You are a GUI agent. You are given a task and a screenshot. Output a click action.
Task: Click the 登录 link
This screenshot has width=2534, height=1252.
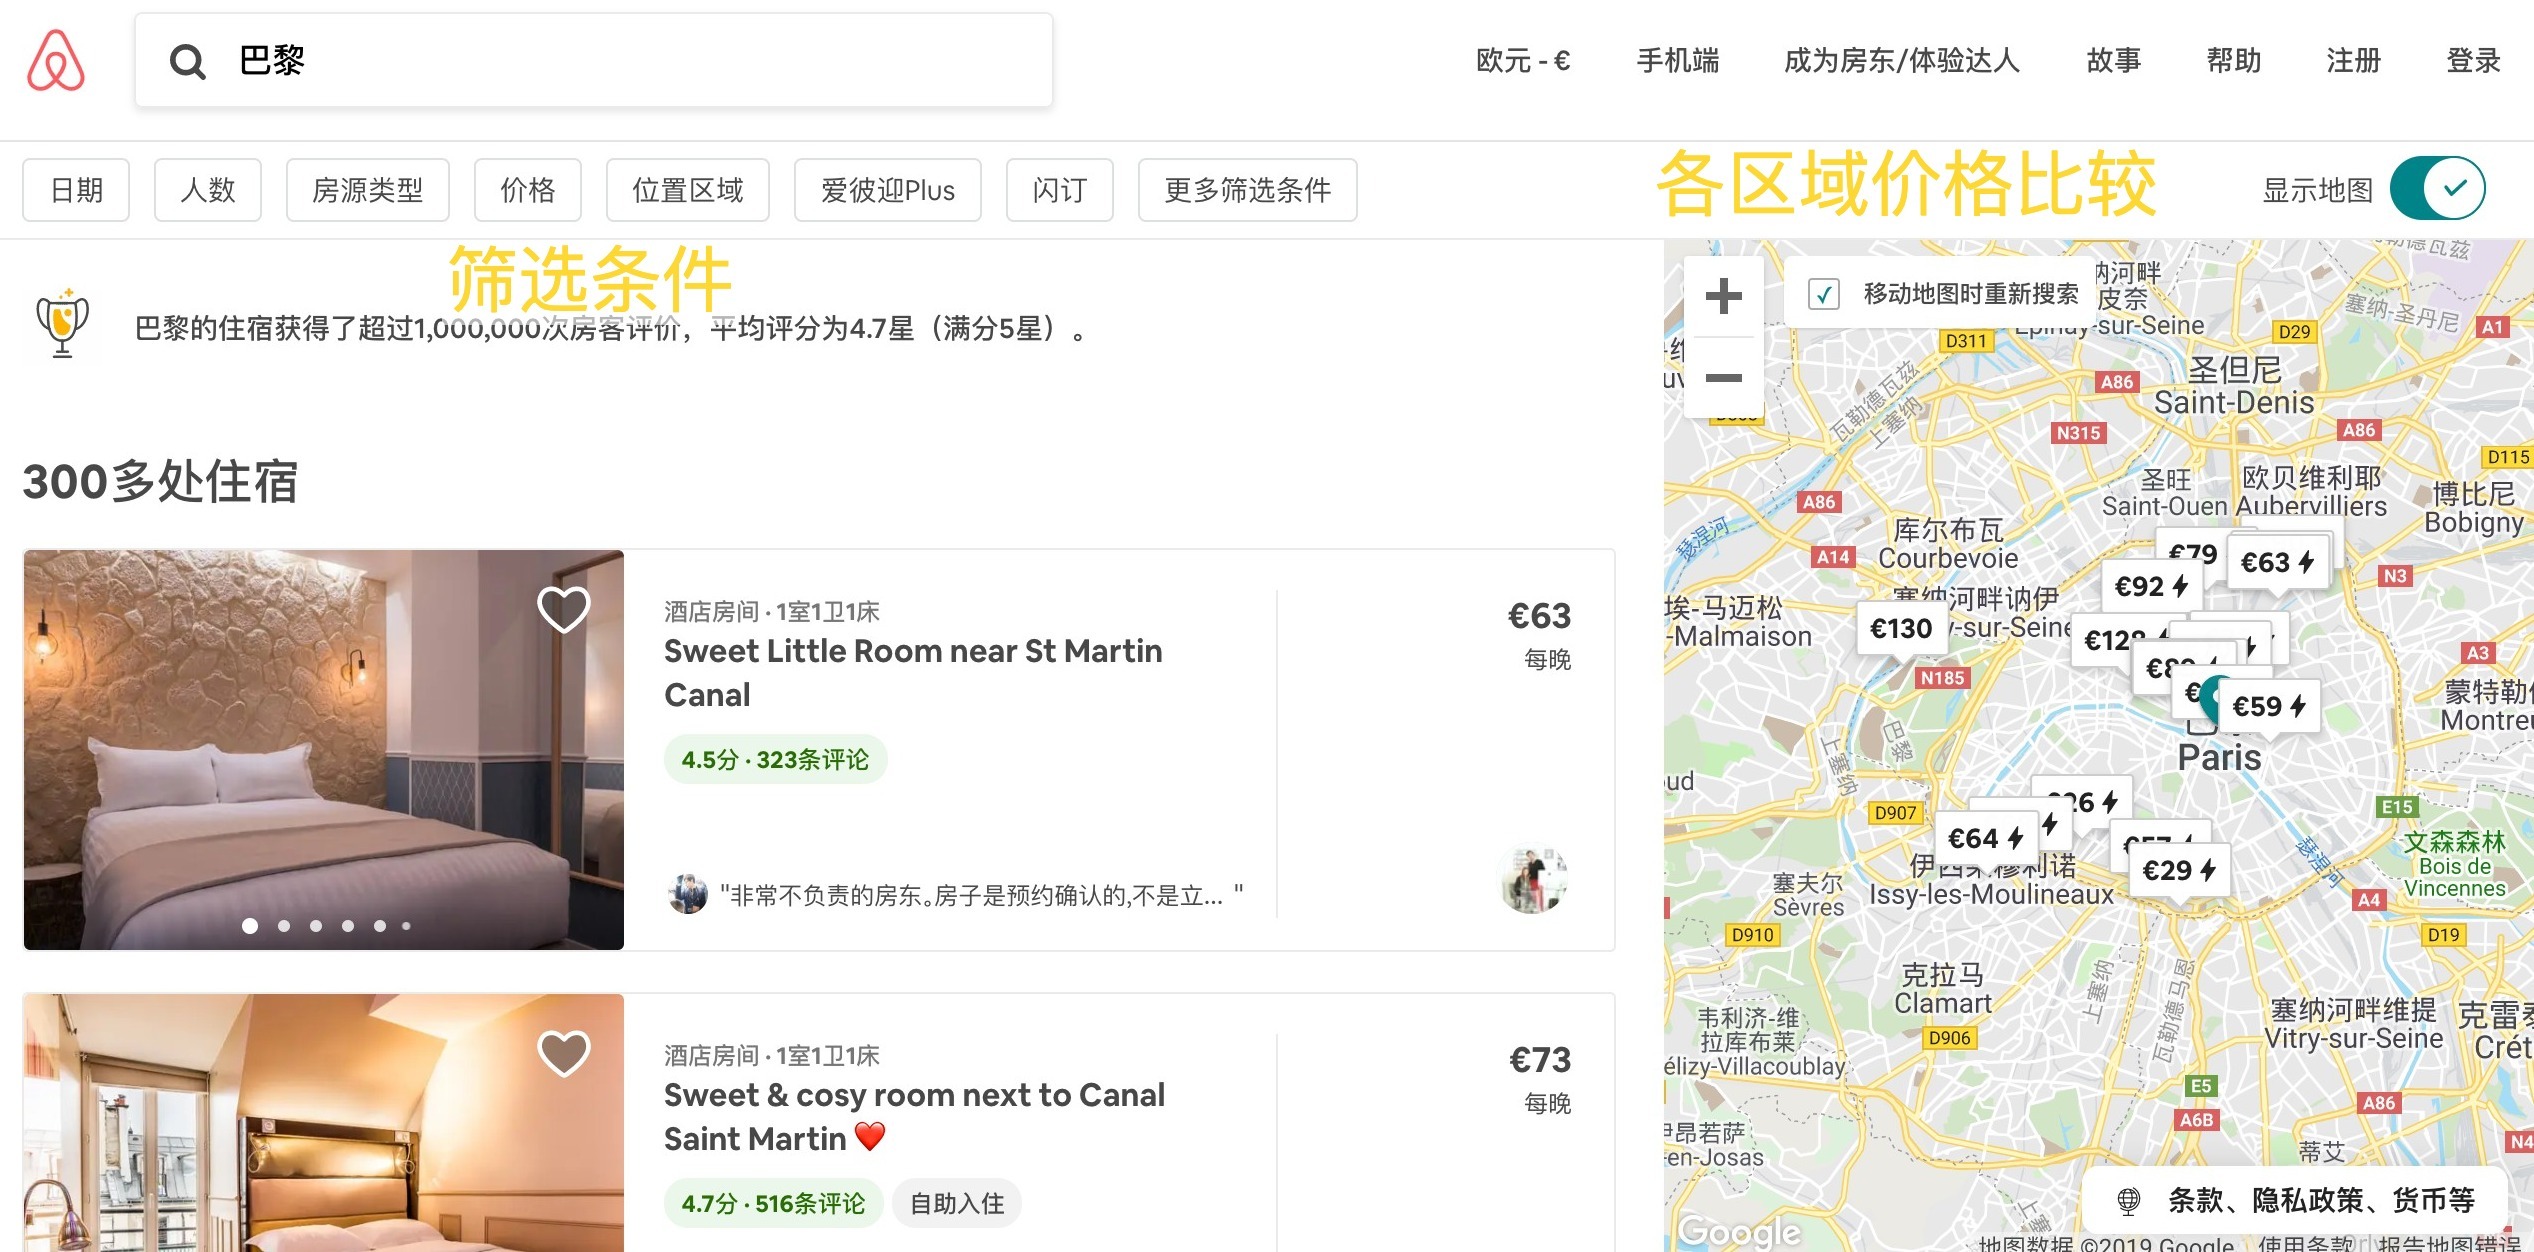2472,61
